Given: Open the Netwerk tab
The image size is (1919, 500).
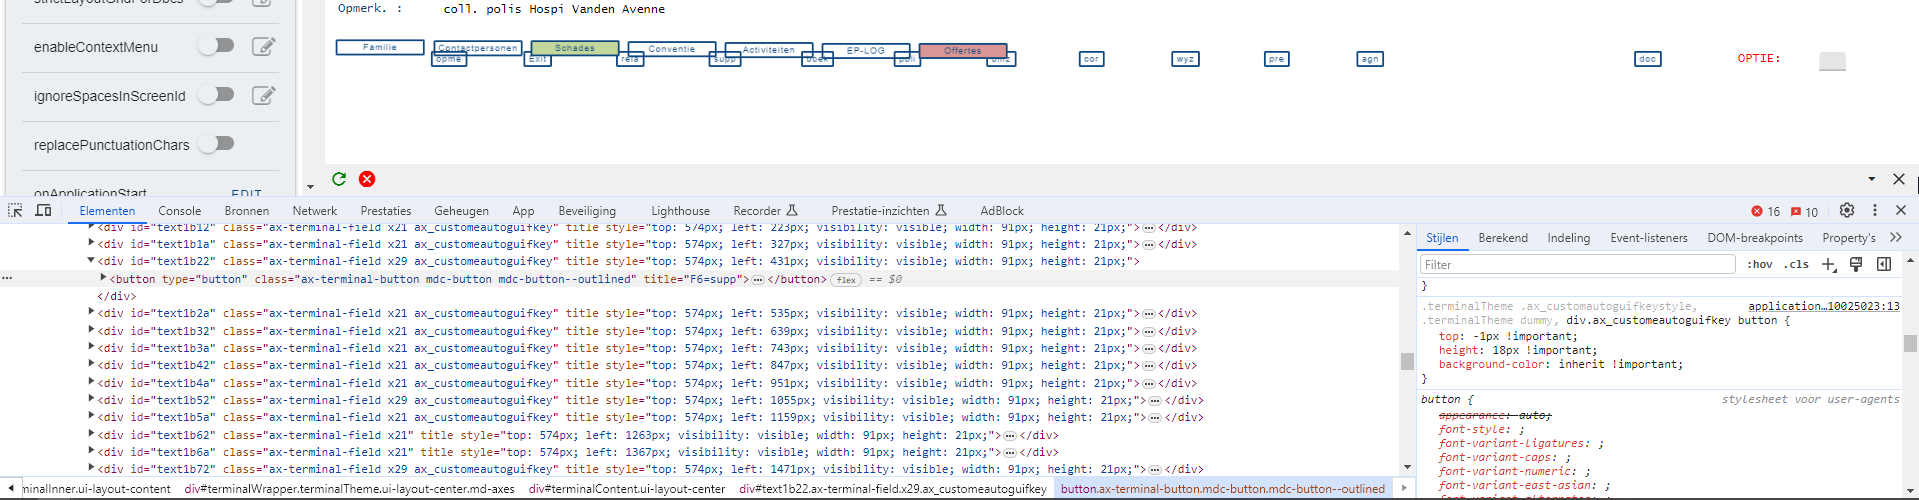Looking at the screenshot, I should [314, 211].
